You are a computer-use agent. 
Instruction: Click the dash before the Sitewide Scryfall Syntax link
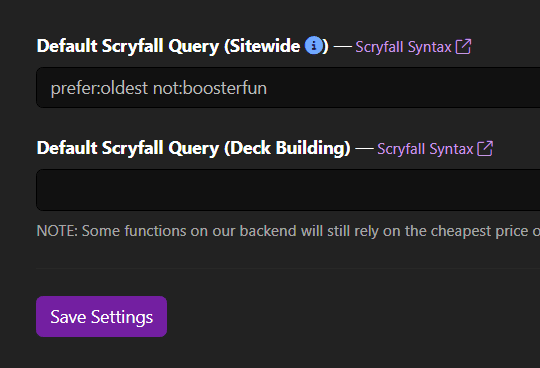(x=343, y=46)
